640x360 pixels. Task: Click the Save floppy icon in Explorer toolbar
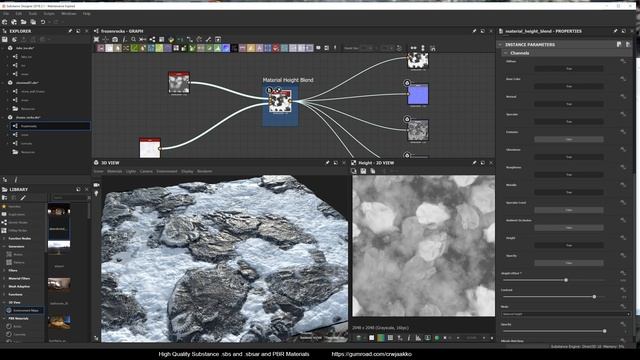coord(5,40)
